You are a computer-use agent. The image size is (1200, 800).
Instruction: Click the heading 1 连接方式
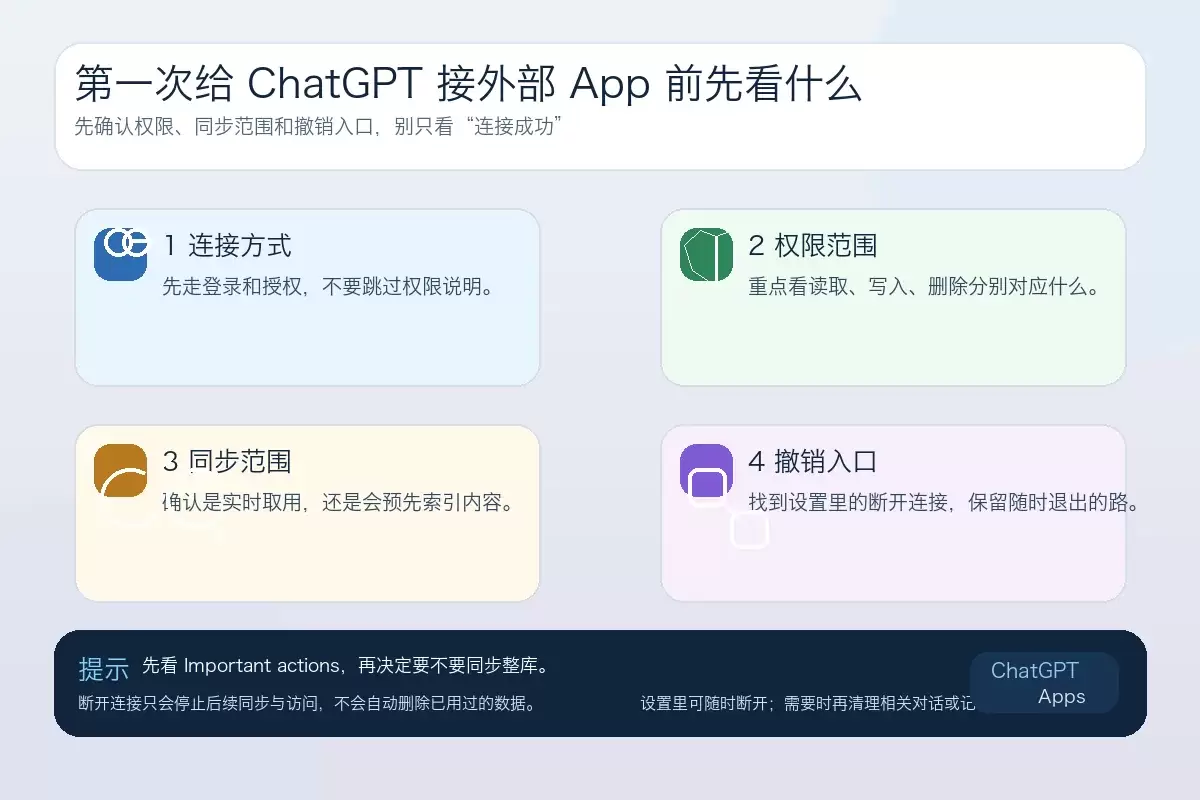(227, 245)
